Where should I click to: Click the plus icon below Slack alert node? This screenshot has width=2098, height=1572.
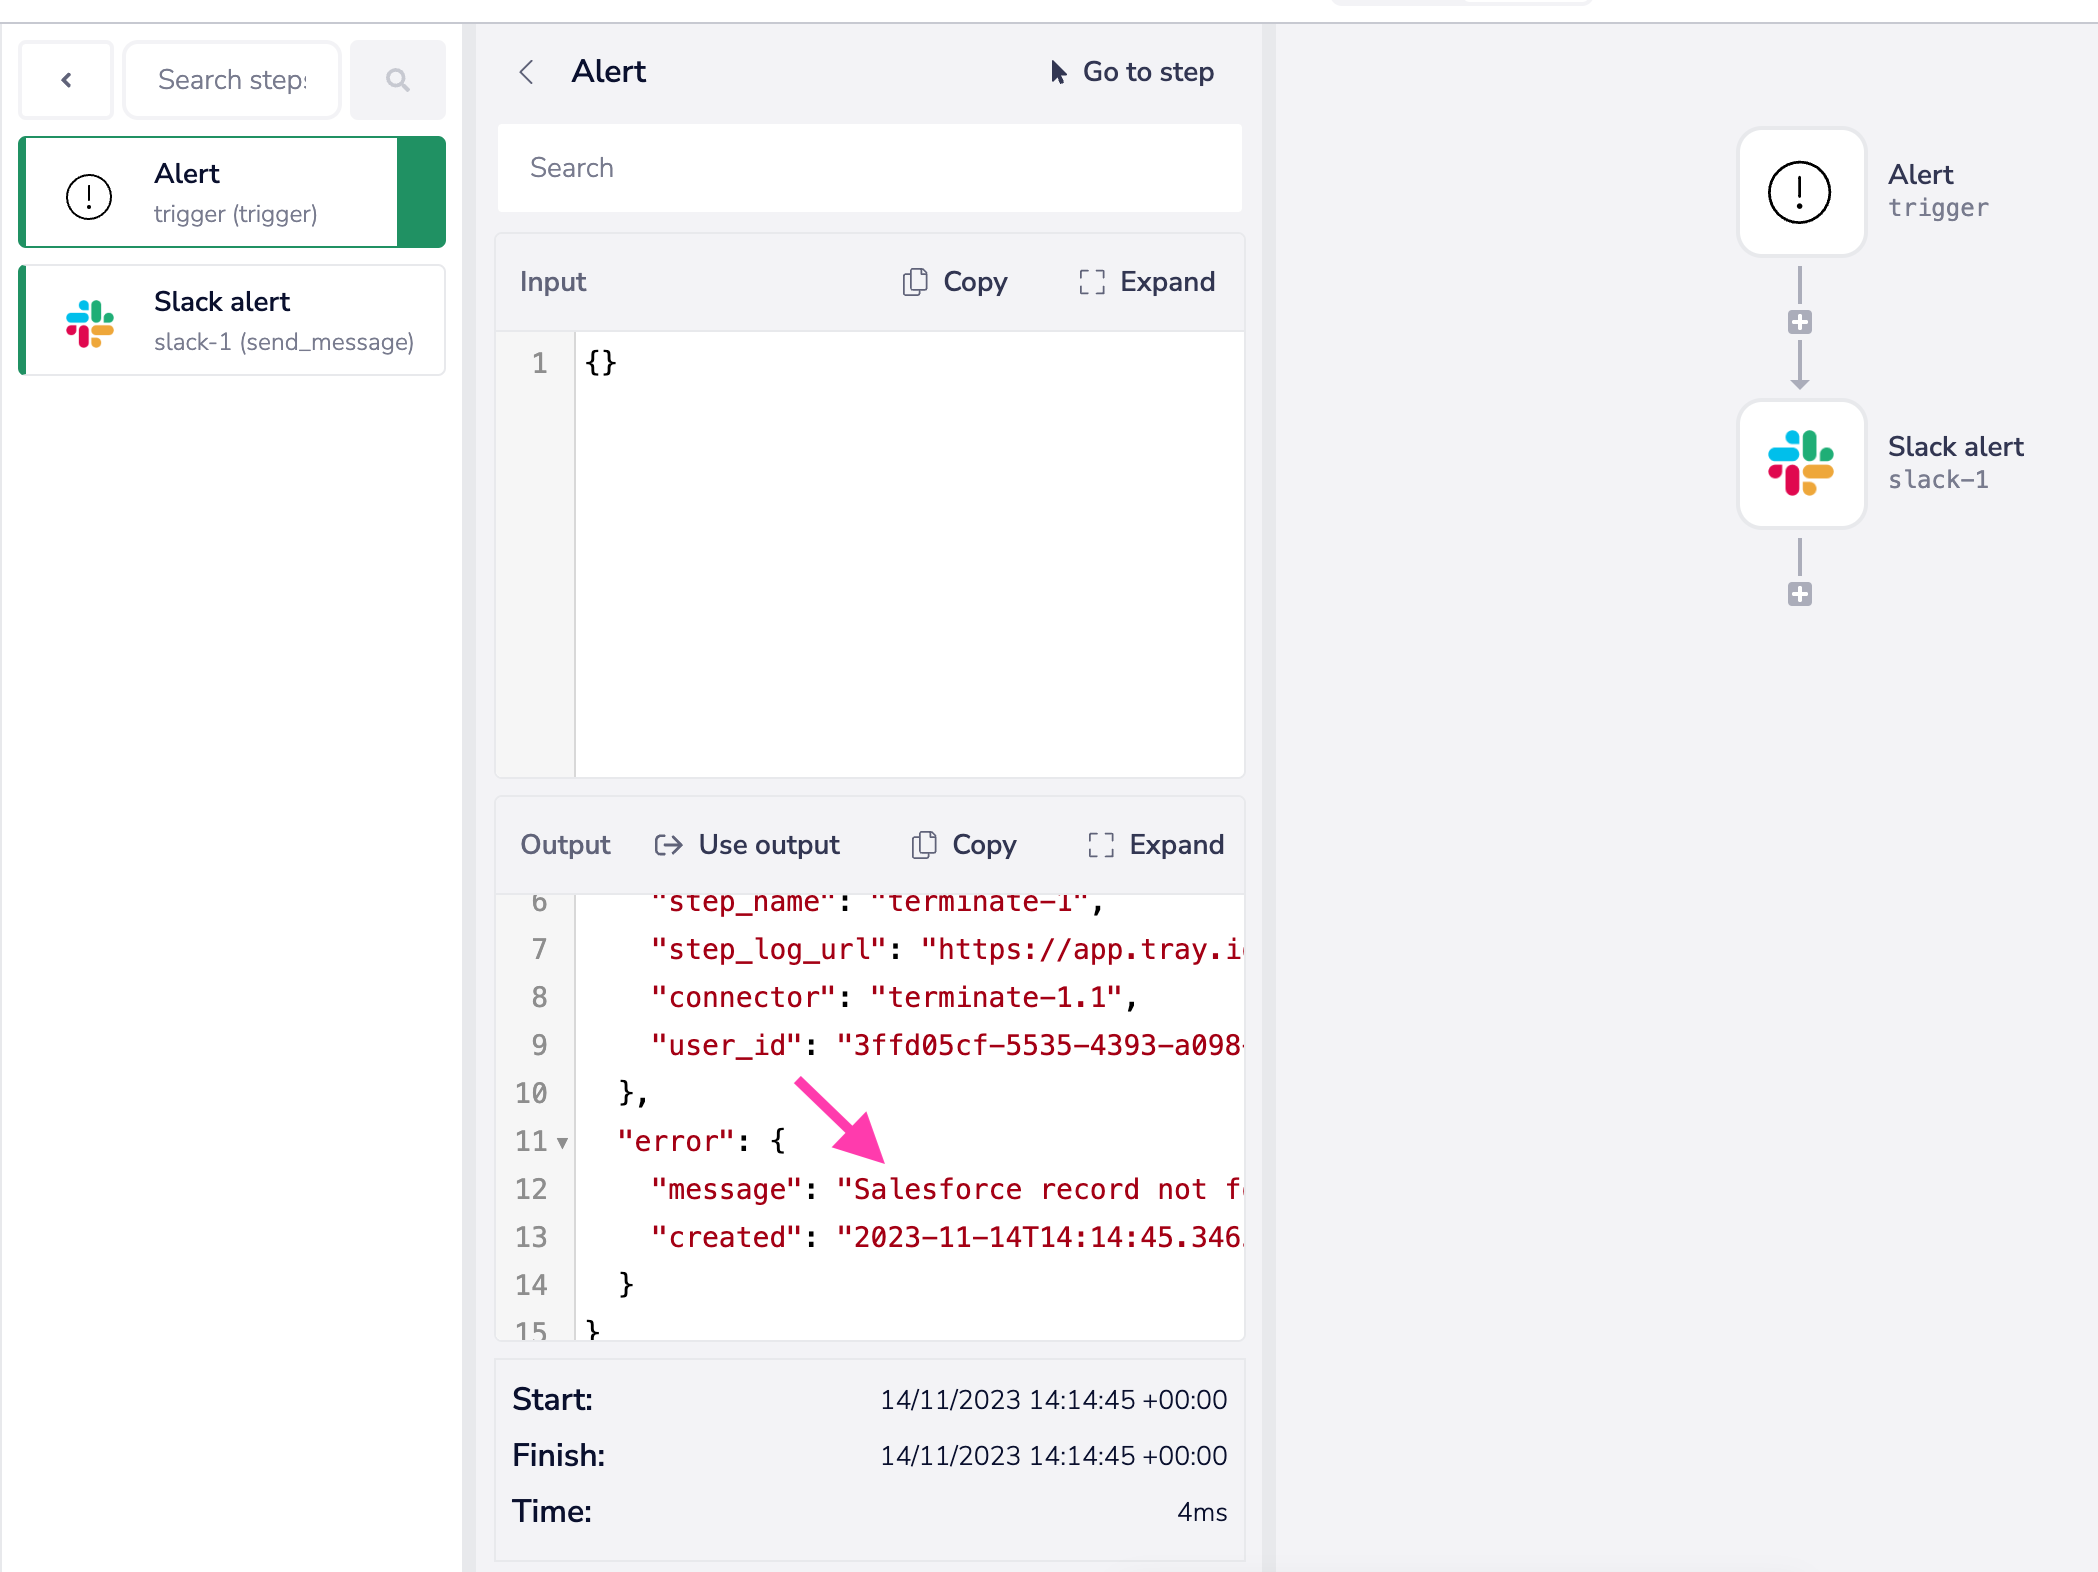[x=1800, y=595]
